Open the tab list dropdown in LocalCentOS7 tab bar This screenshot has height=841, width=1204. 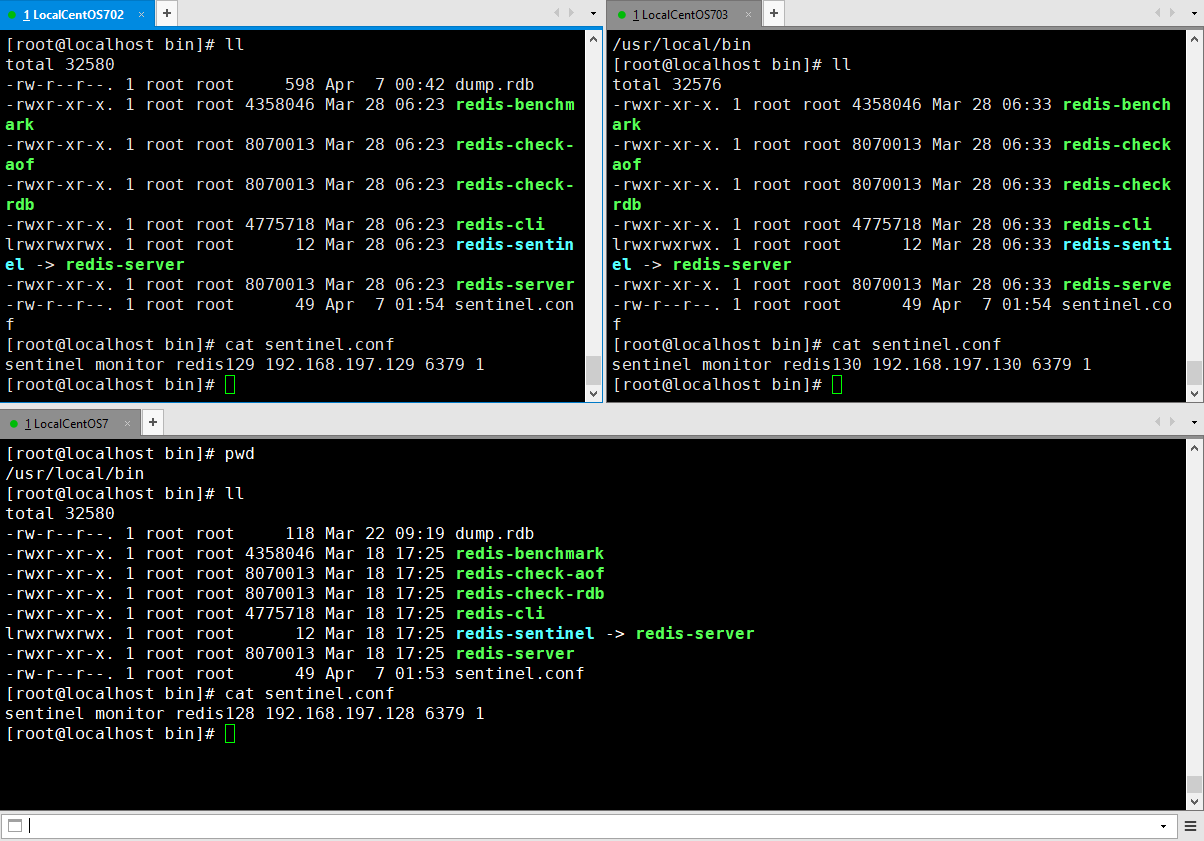pos(1193,423)
